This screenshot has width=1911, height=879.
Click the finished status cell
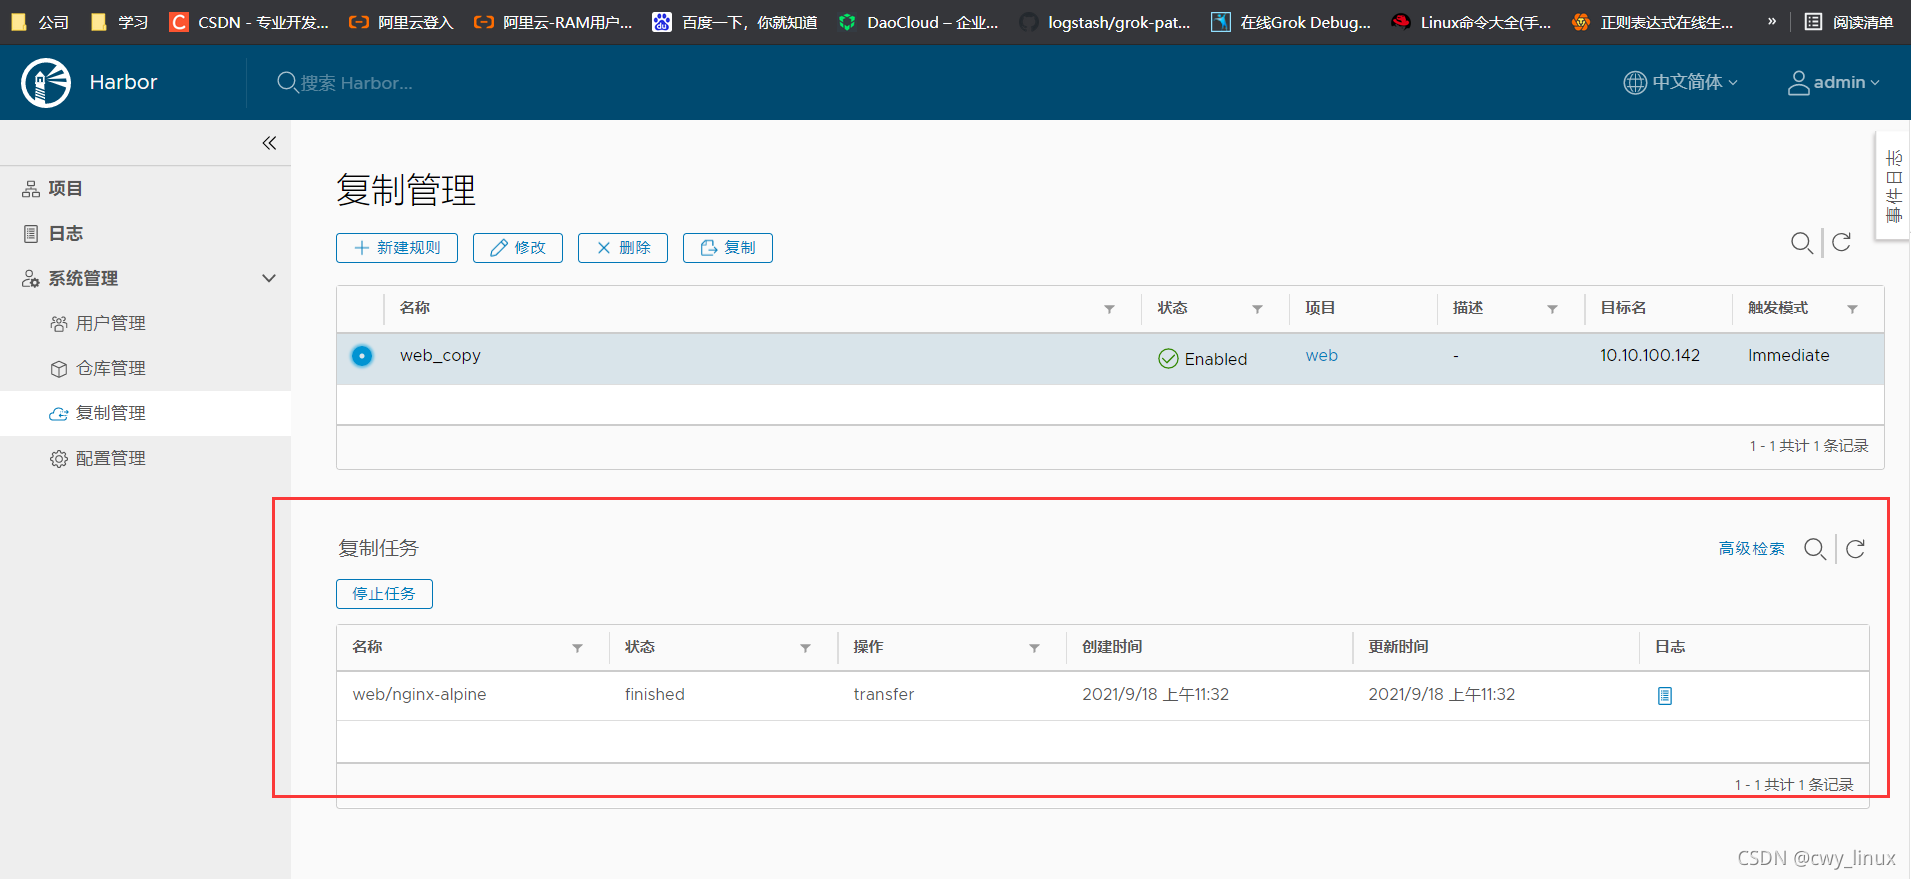click(655, 695)
